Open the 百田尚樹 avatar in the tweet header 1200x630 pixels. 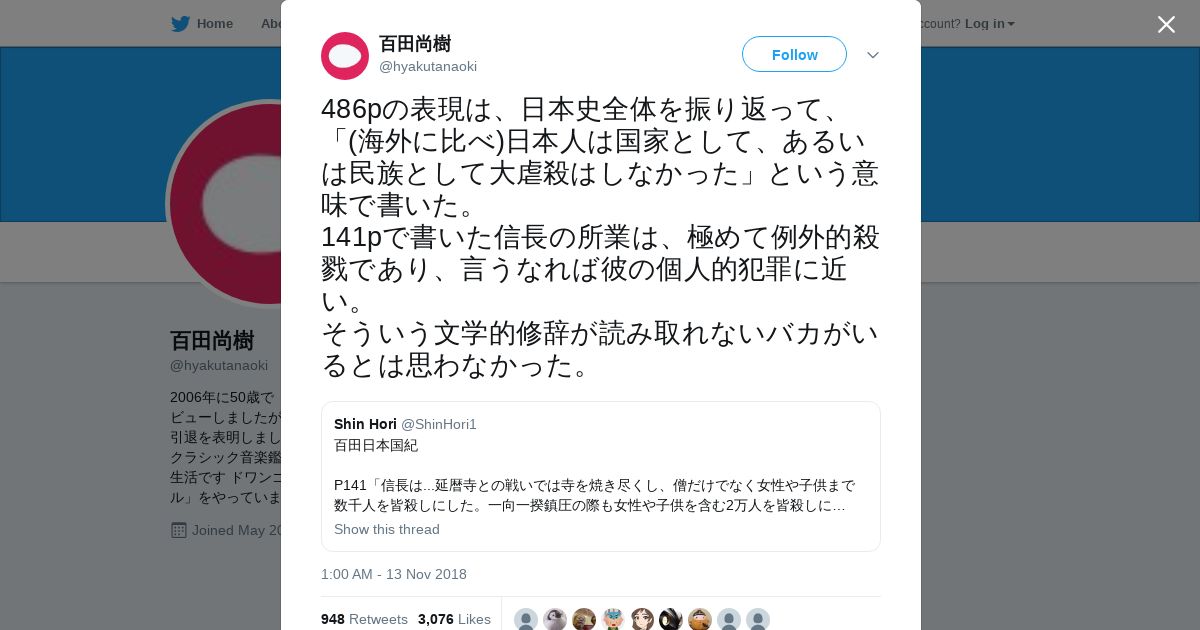(x=345, y=56)
